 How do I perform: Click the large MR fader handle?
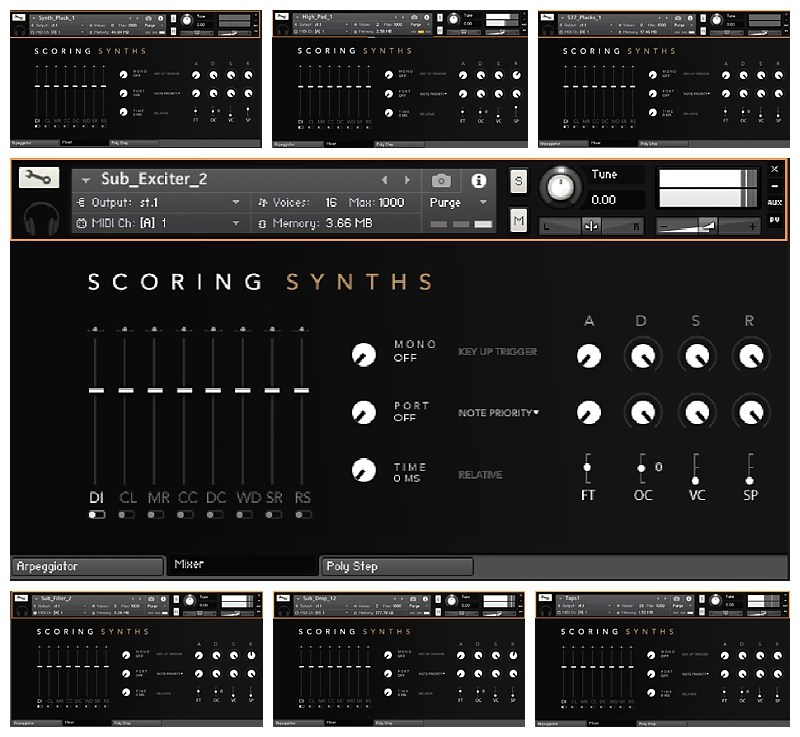(x=155, y=390)
